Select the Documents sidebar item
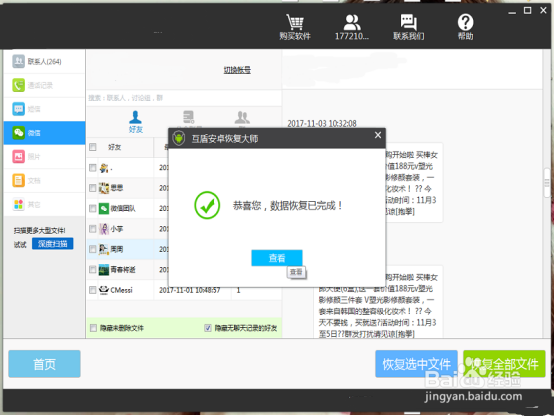Image resolution: width=554 pixels, height=416 pixels. point(45,180)
